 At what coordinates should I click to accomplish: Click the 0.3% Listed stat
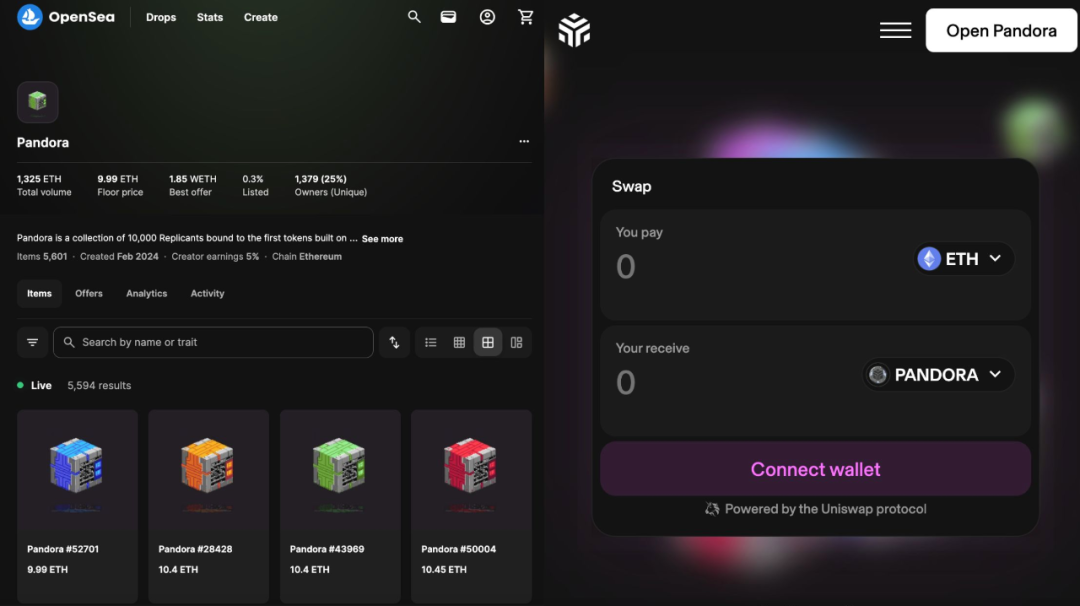255,185
